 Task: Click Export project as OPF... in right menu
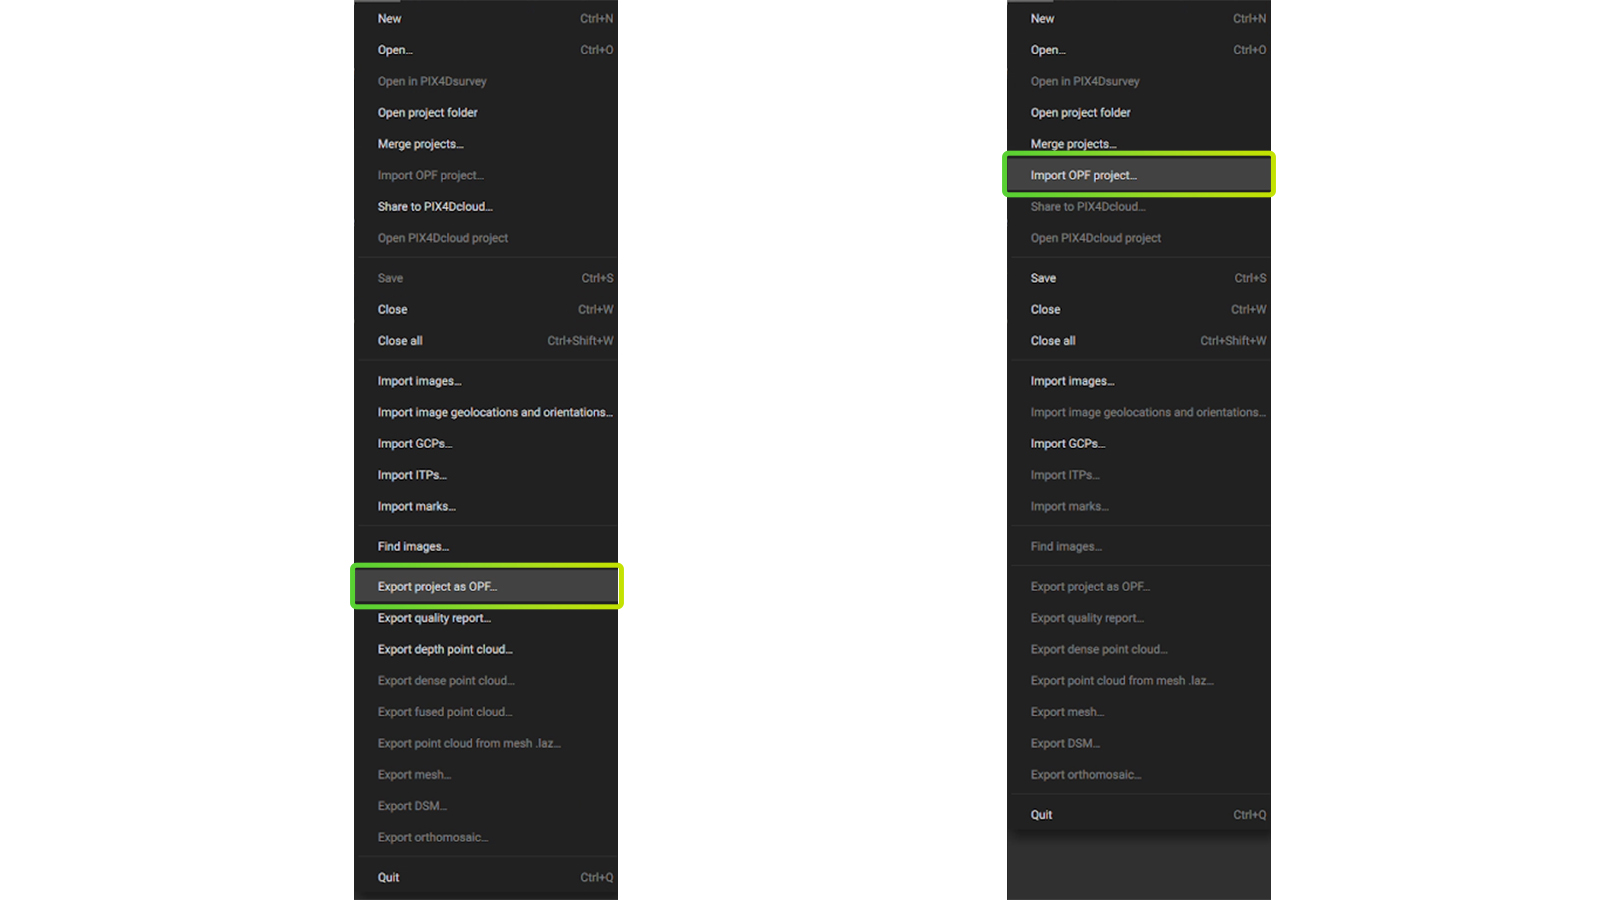(x=1139, y=586)
